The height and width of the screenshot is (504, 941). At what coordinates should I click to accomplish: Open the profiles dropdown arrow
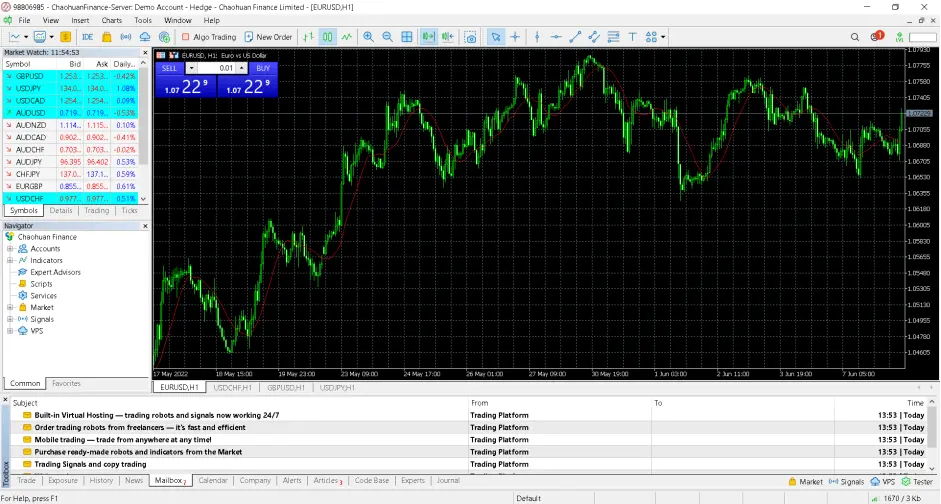[x=52, y=37]
